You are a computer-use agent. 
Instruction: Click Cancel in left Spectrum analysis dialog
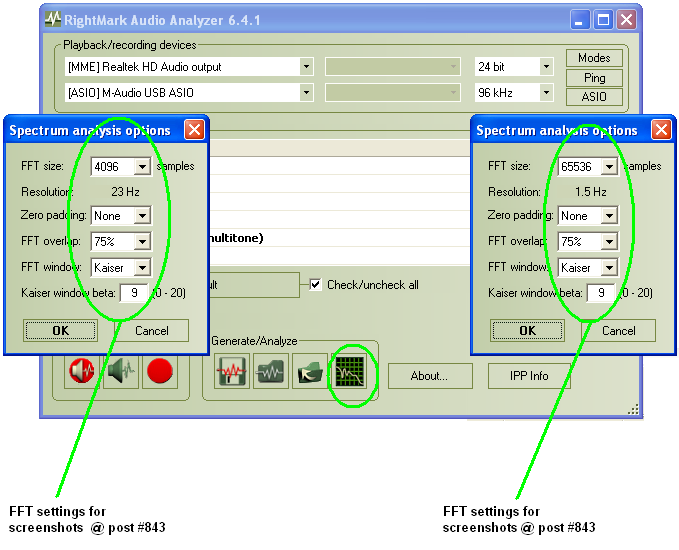[x=152, y=331]
